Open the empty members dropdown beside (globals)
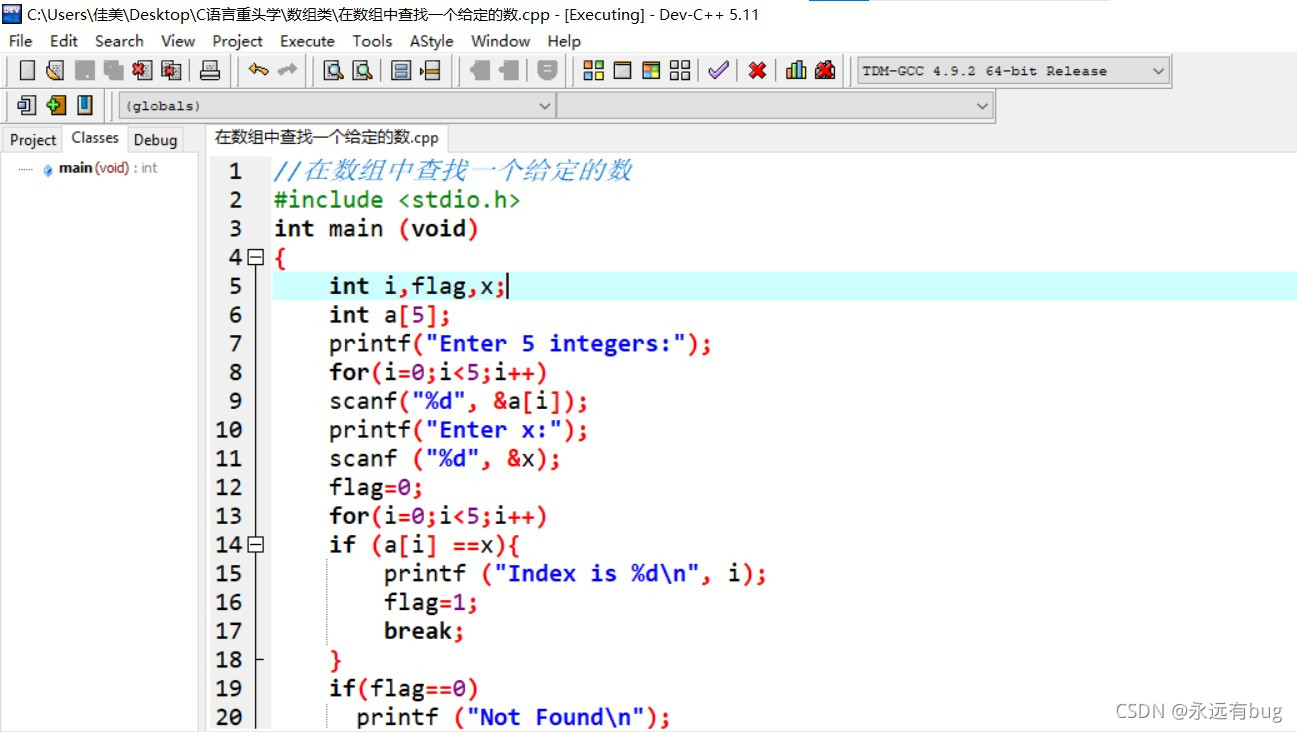 click(775, 105)
